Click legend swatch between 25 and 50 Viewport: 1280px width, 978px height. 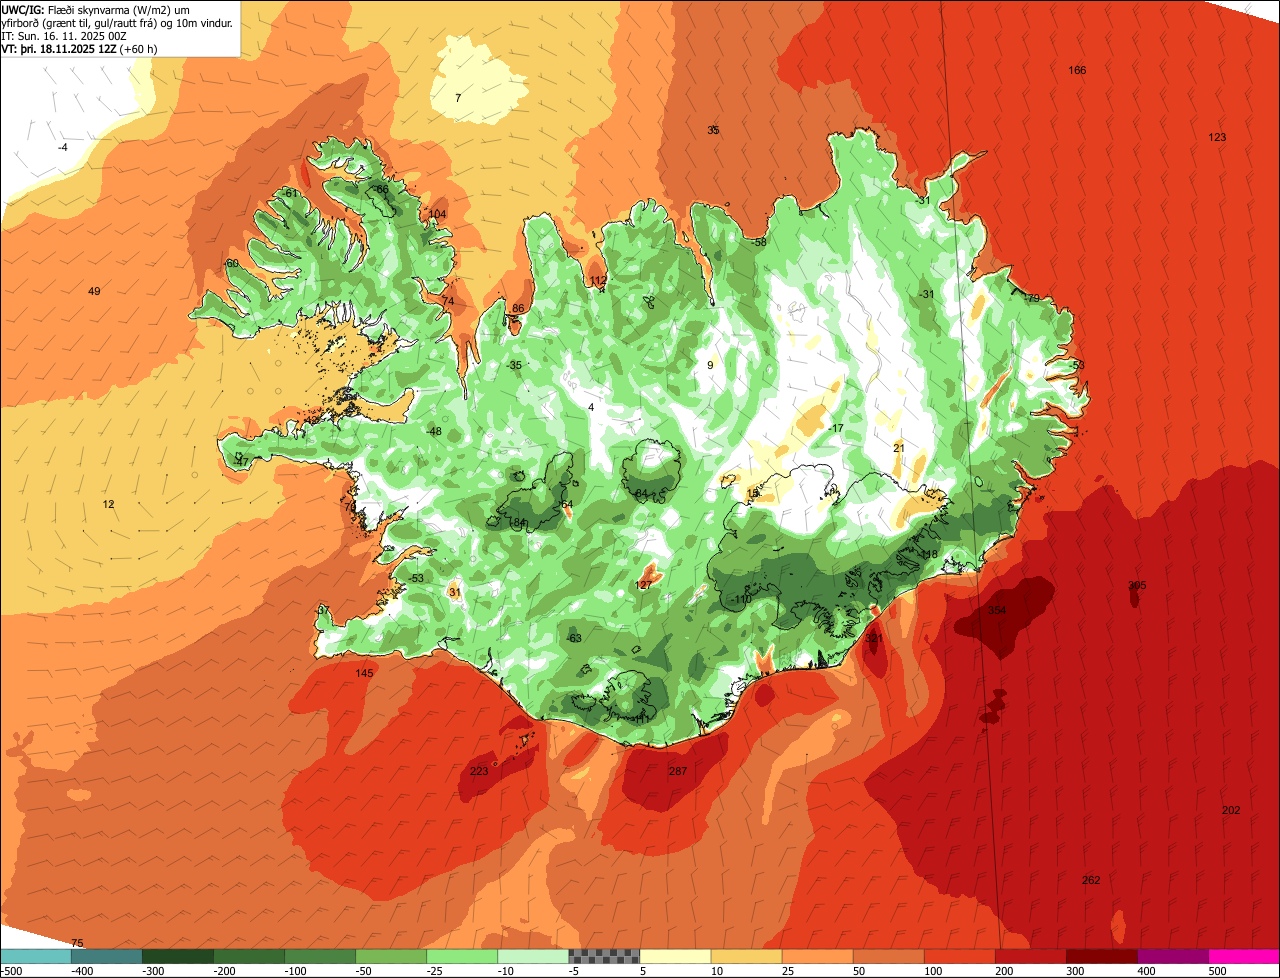(816, 956)
